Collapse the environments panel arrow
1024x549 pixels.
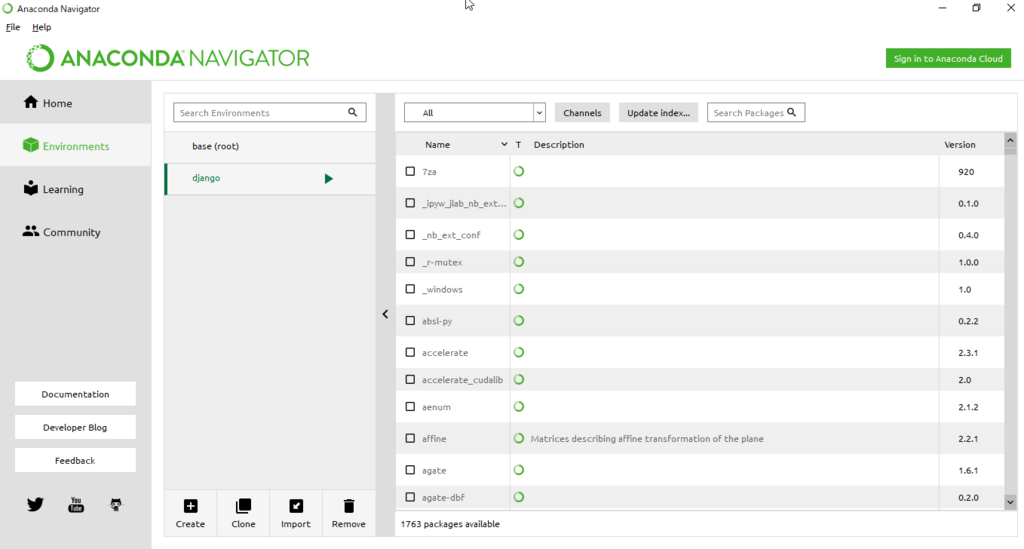click(x=385, y=314)
